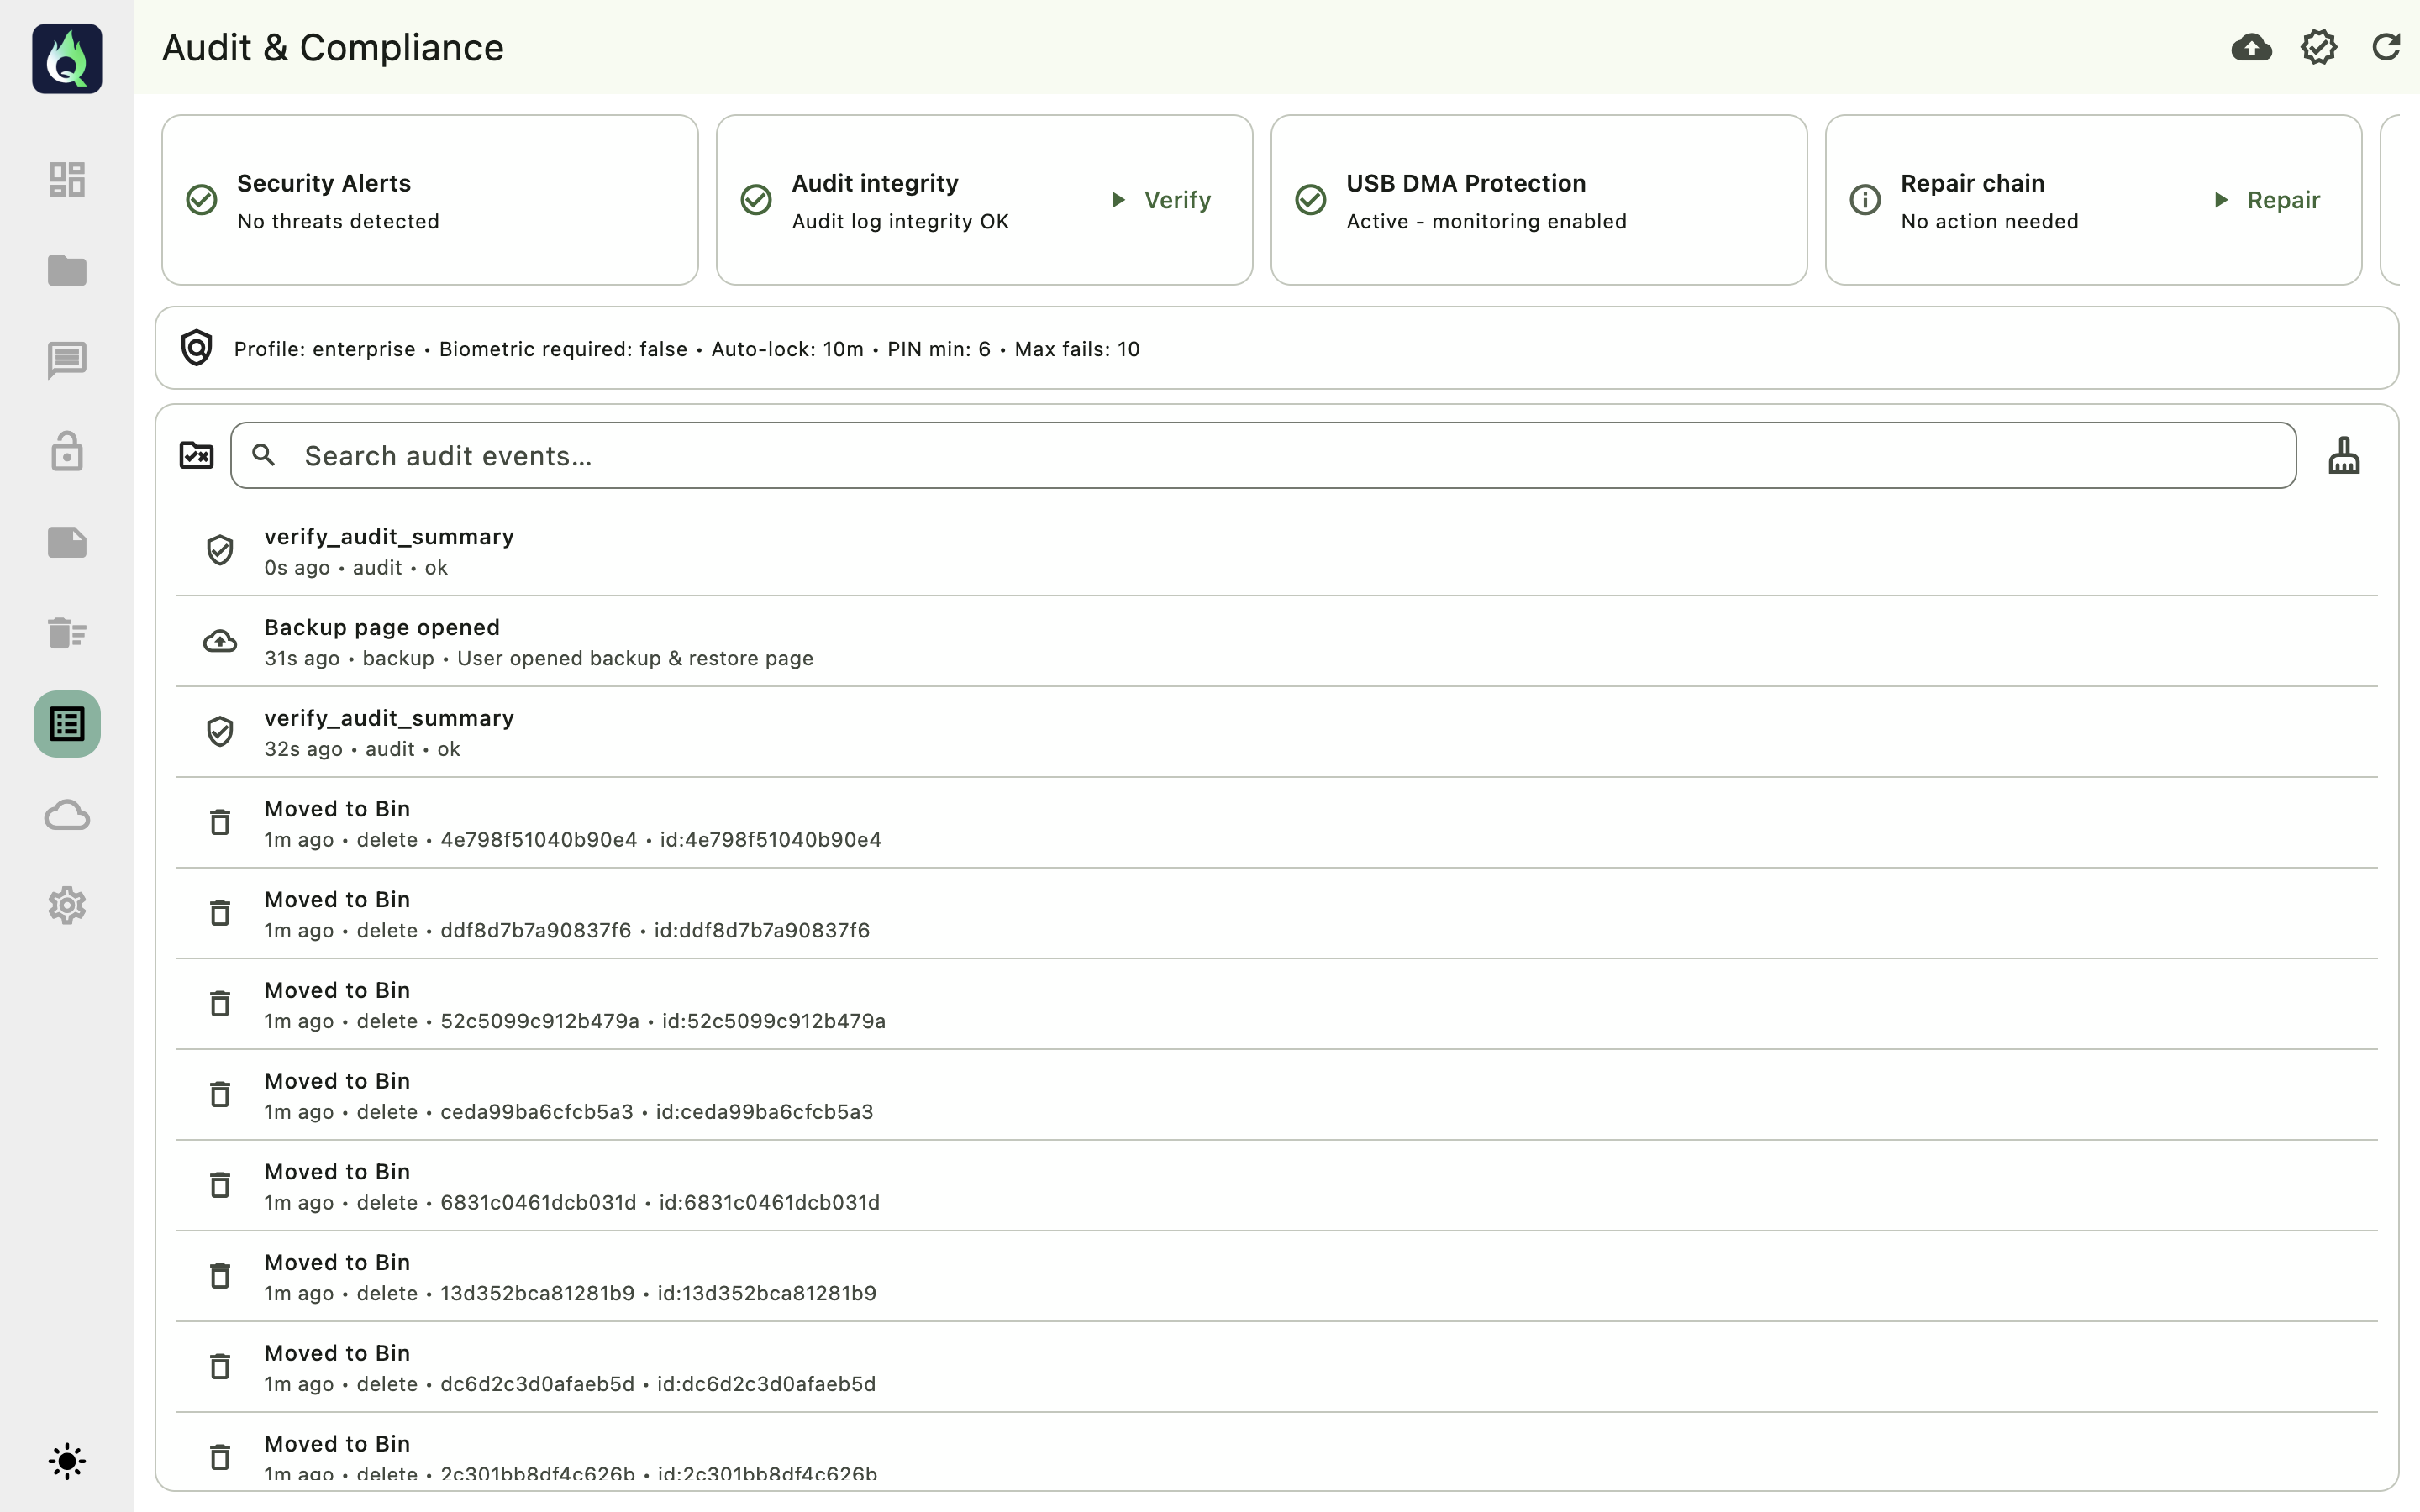Select the Backup page opened event
Screen dimensions: 2420x1512
[538, 641]
